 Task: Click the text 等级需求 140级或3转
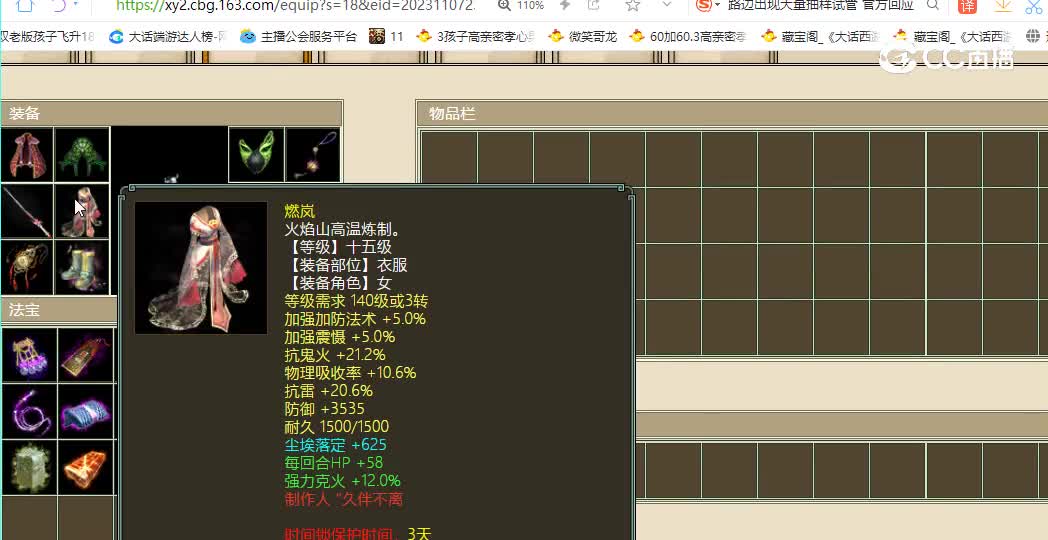point(356,301)
